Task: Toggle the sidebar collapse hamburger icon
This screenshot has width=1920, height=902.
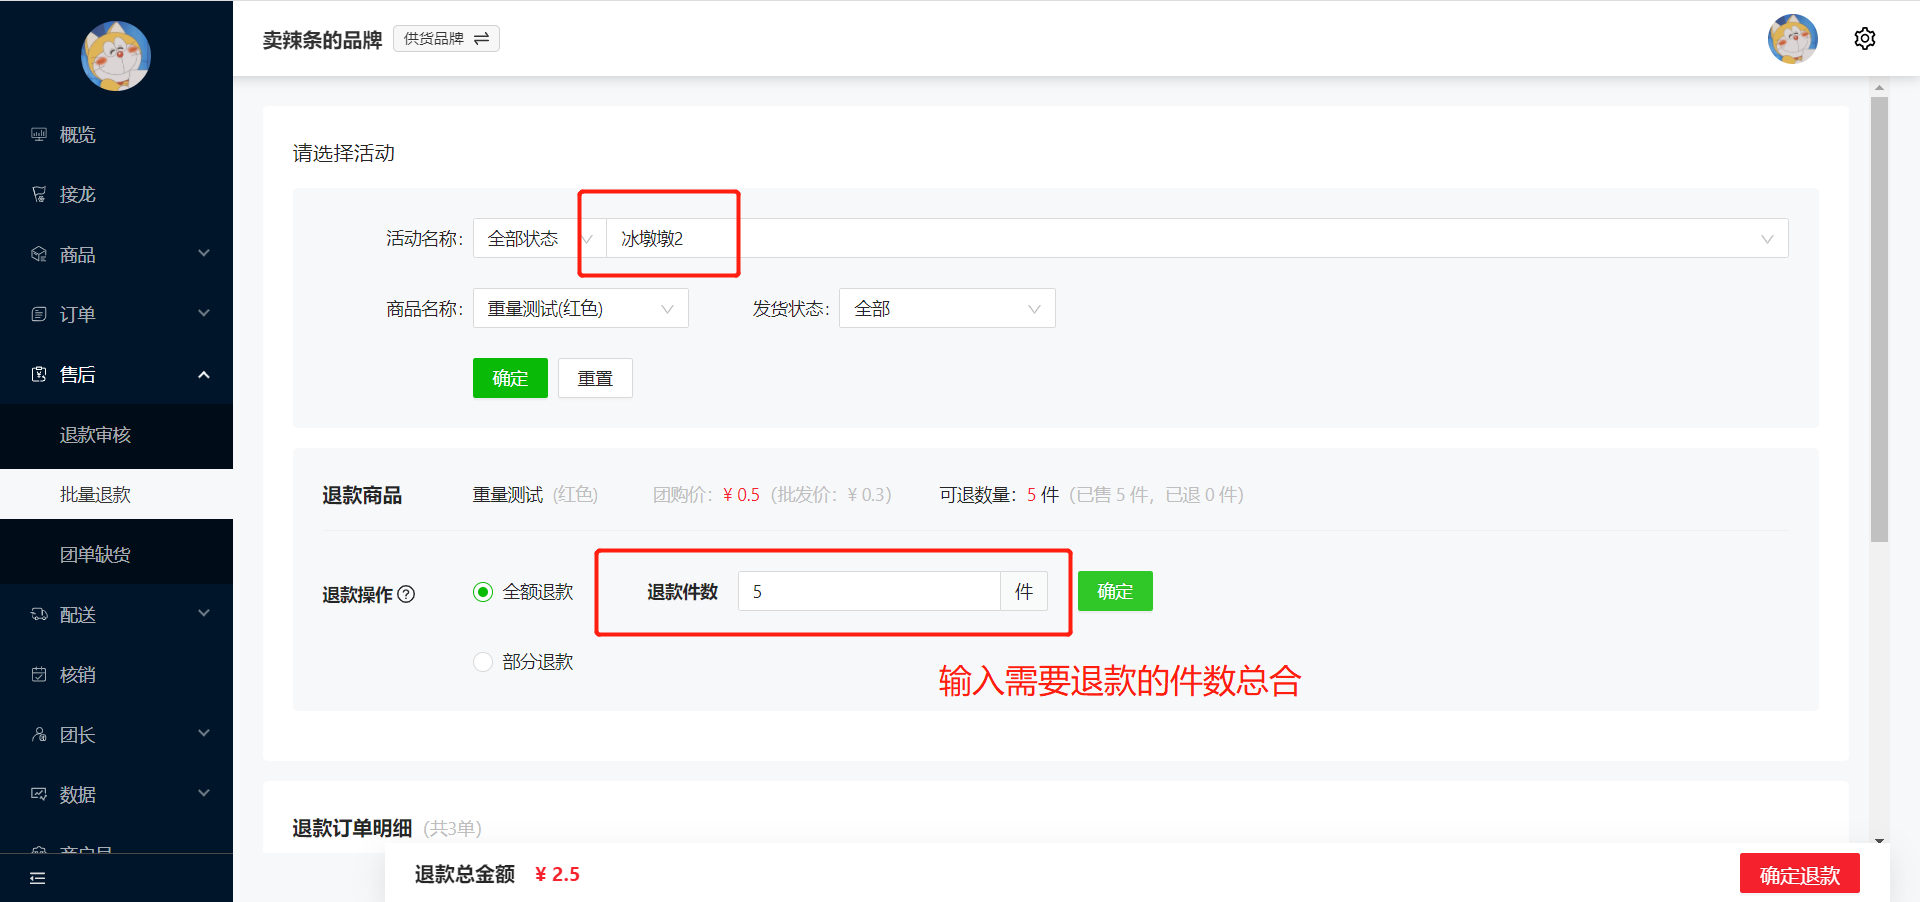Action: (38, 878)
